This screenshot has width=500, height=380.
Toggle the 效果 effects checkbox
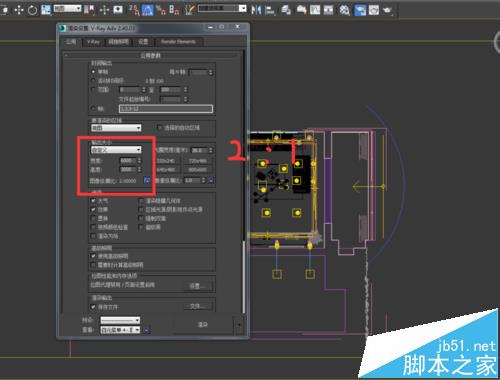94,209
